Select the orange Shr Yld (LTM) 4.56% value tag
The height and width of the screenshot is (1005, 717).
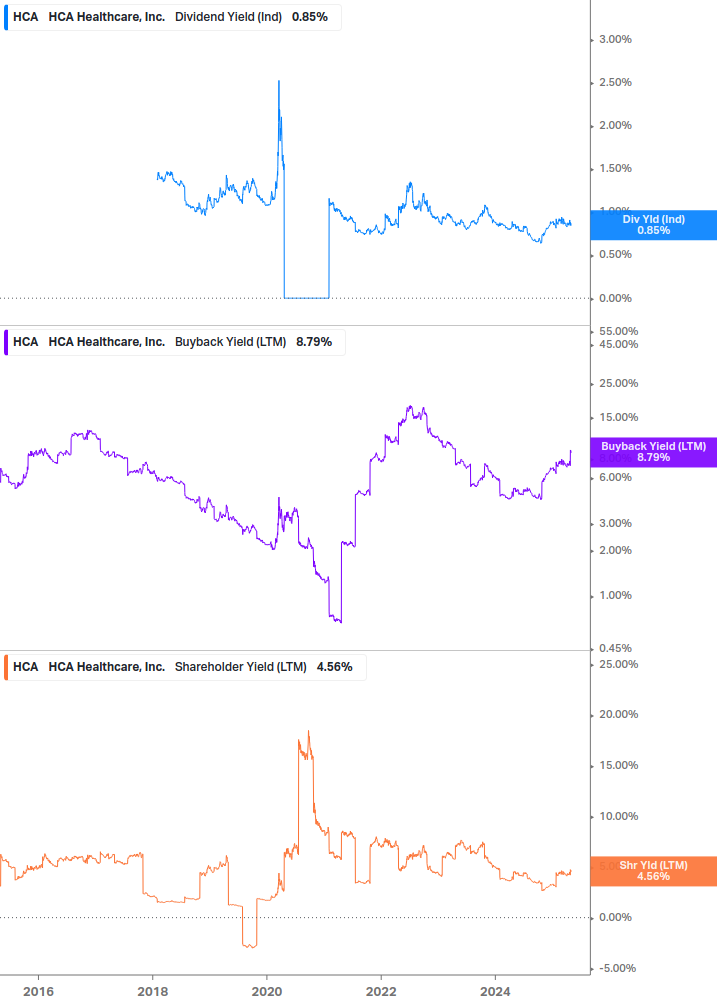654,871
